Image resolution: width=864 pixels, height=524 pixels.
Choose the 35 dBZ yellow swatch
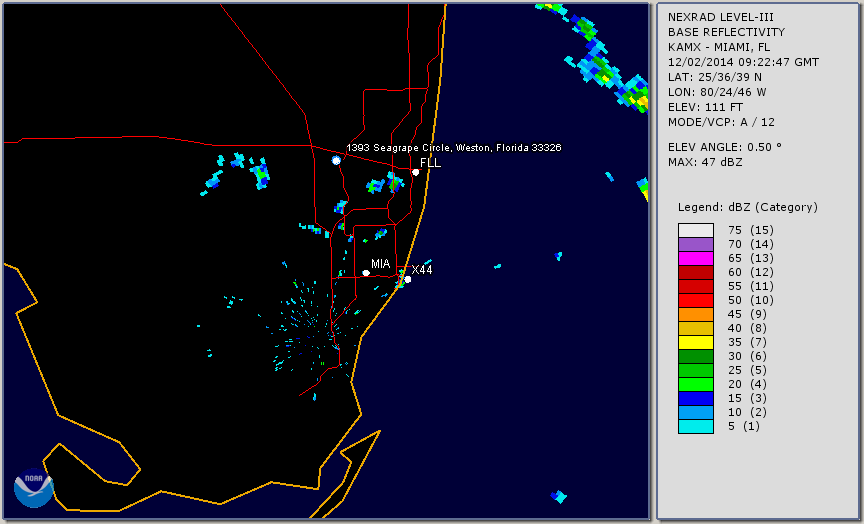pos(696,342)
